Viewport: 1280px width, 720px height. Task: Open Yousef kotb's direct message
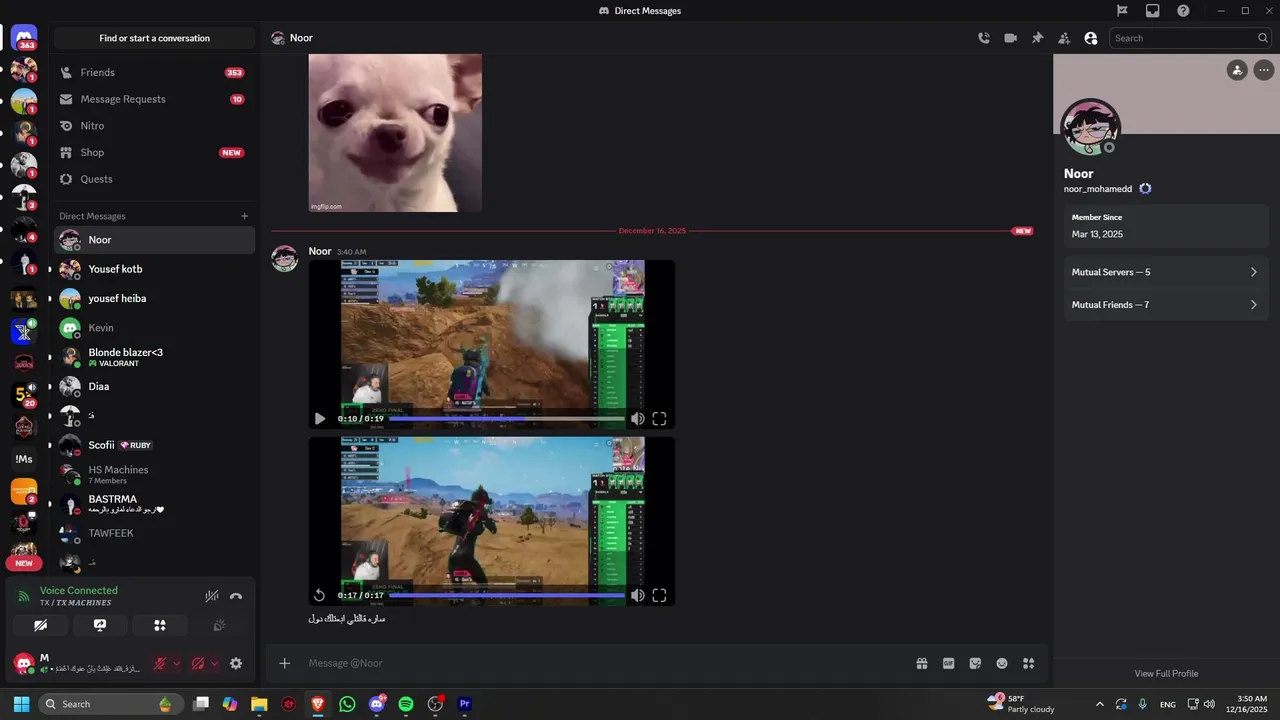click(x=155, y=269)
